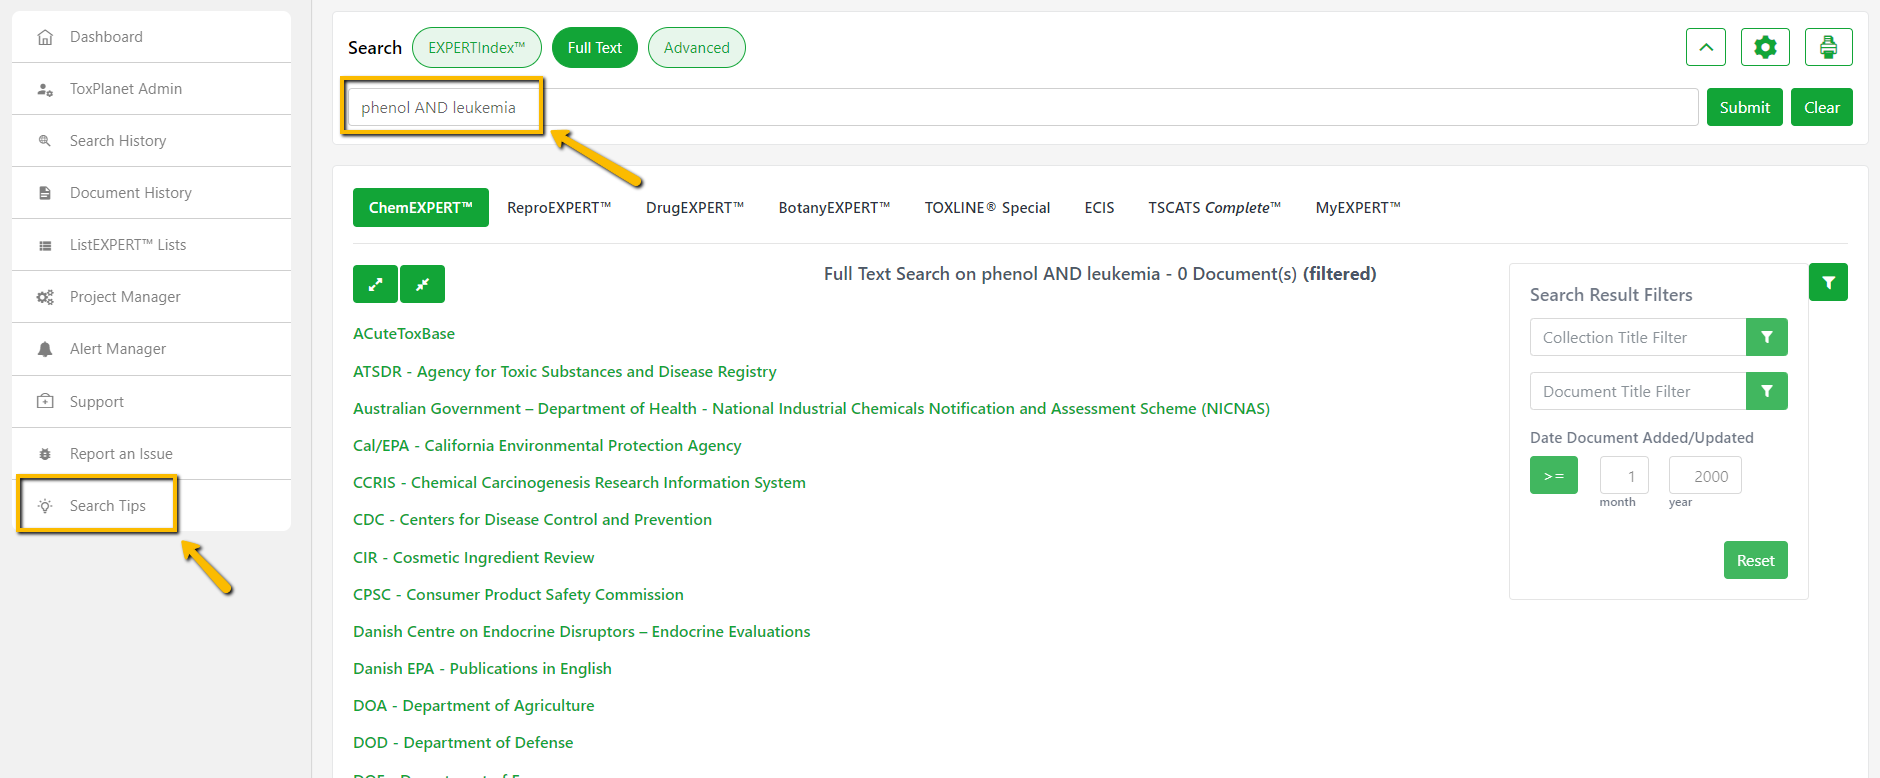This screenshot has width=1880, height=778.
Task: Open Alert Manager from the sidebar
Action: [118, 349]
